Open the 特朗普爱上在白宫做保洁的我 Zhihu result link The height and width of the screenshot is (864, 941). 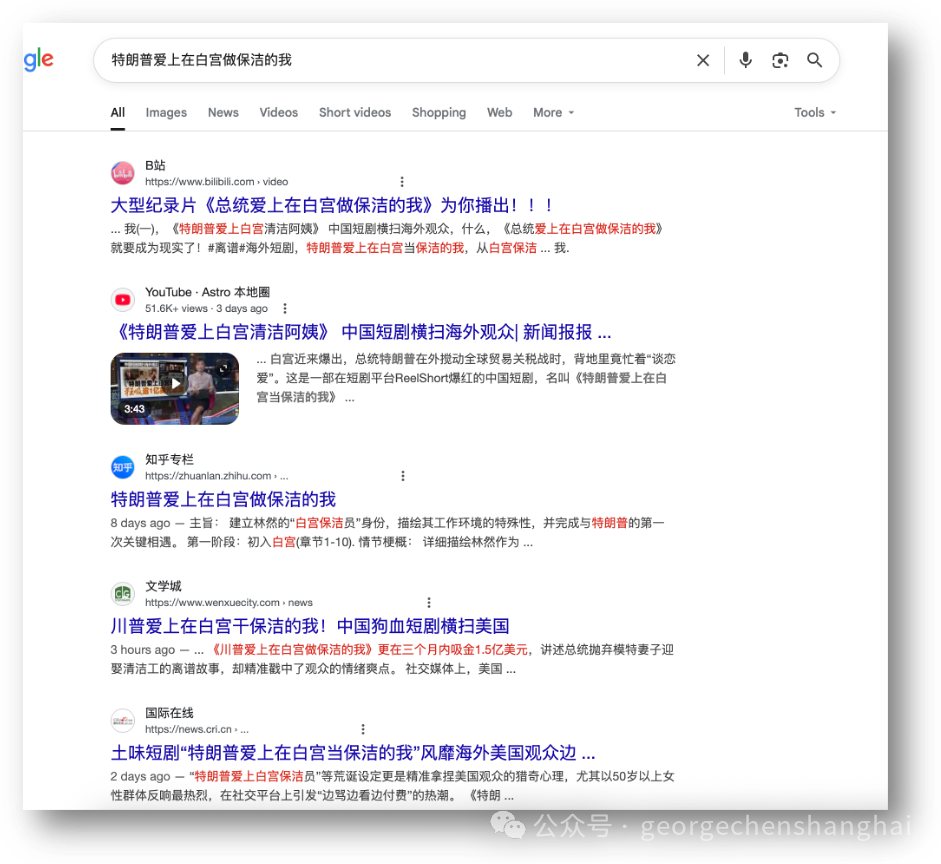pos(223,499)
